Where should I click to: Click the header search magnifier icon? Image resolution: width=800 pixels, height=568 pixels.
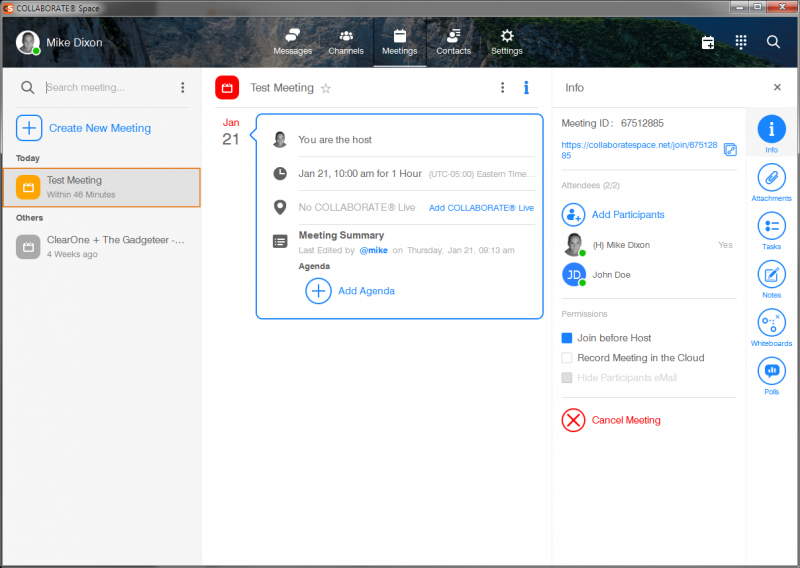(773, 42)
